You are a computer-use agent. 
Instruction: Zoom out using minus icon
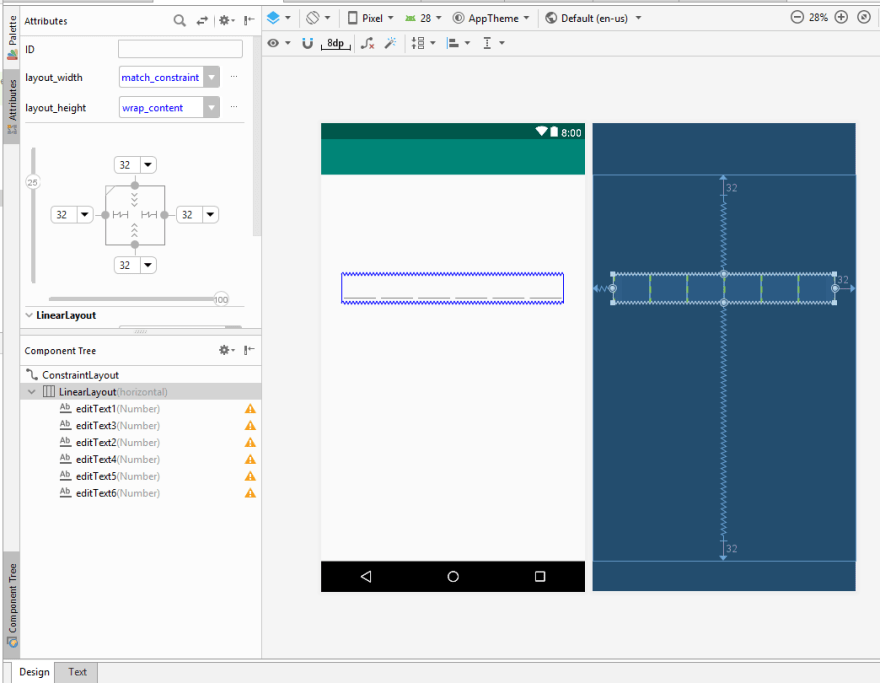pos(797,17)
